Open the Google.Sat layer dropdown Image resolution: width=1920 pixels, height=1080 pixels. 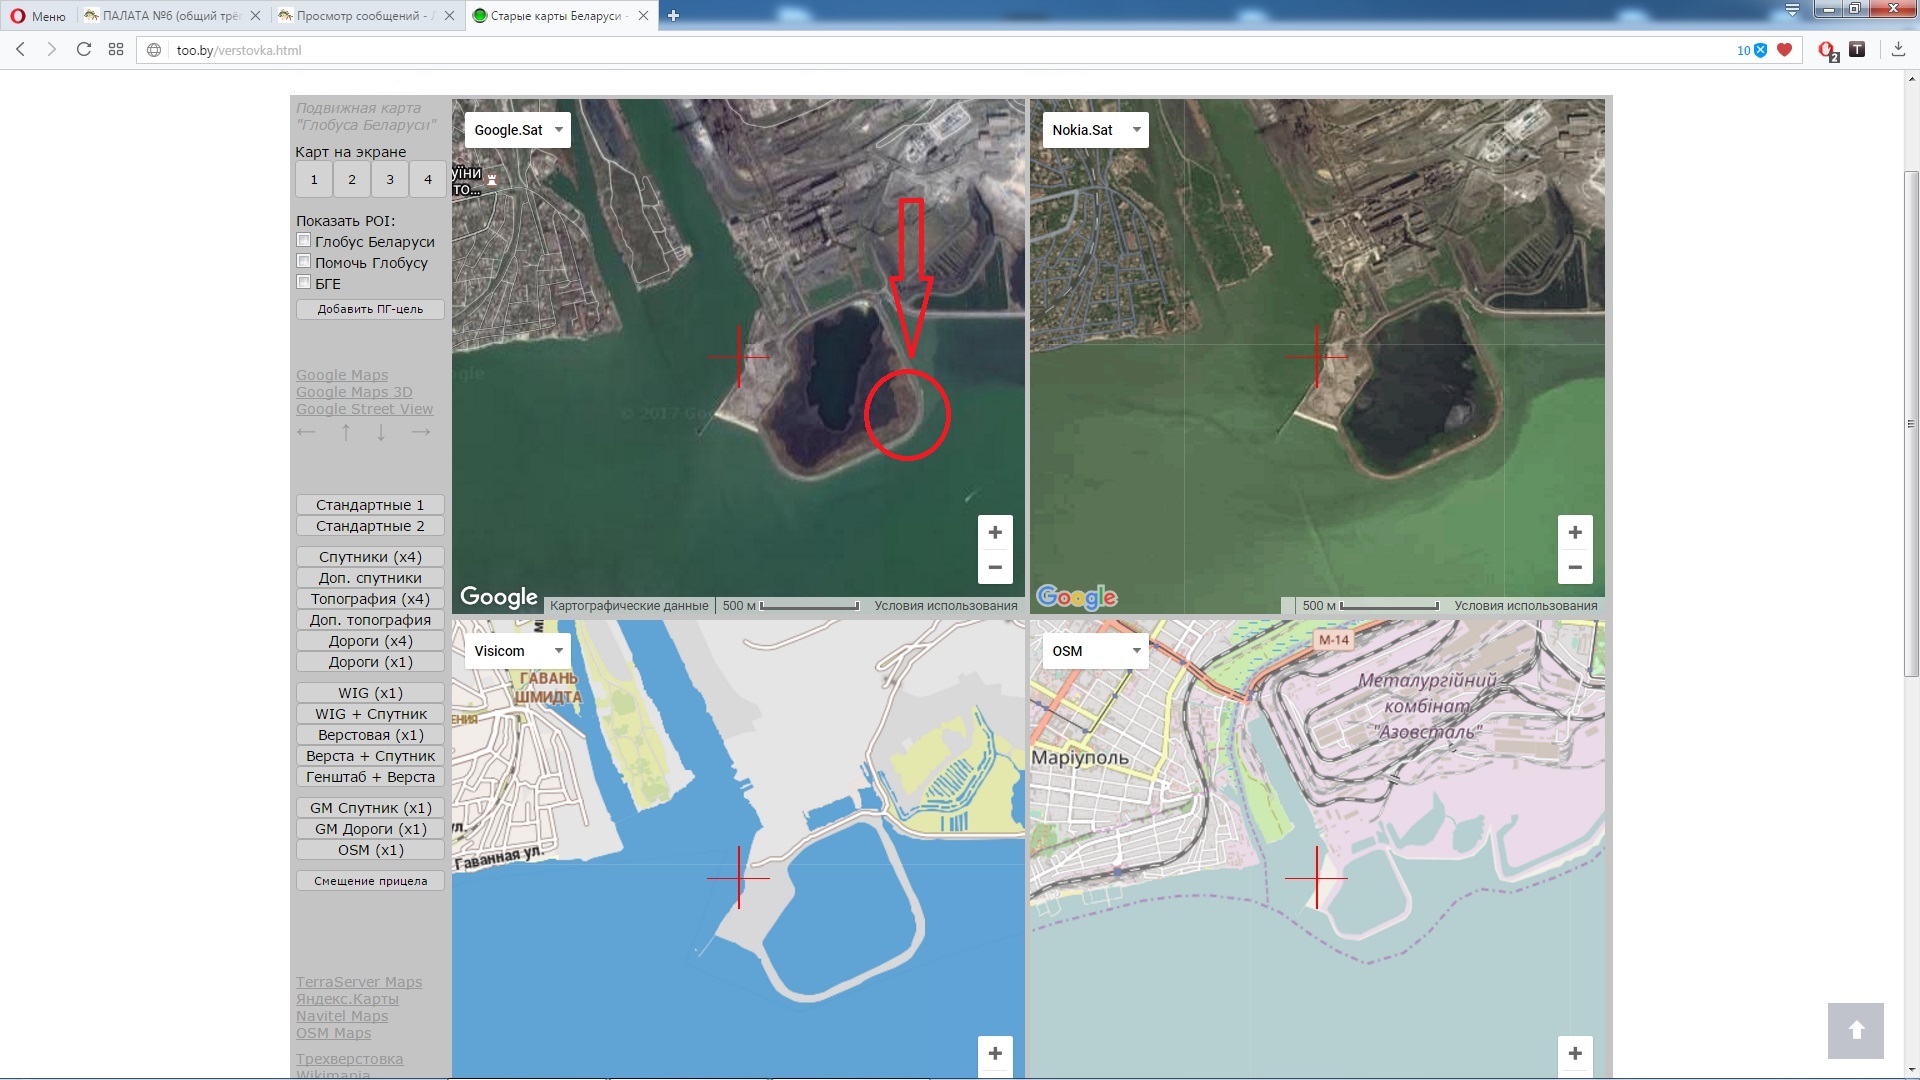(517, 130)
